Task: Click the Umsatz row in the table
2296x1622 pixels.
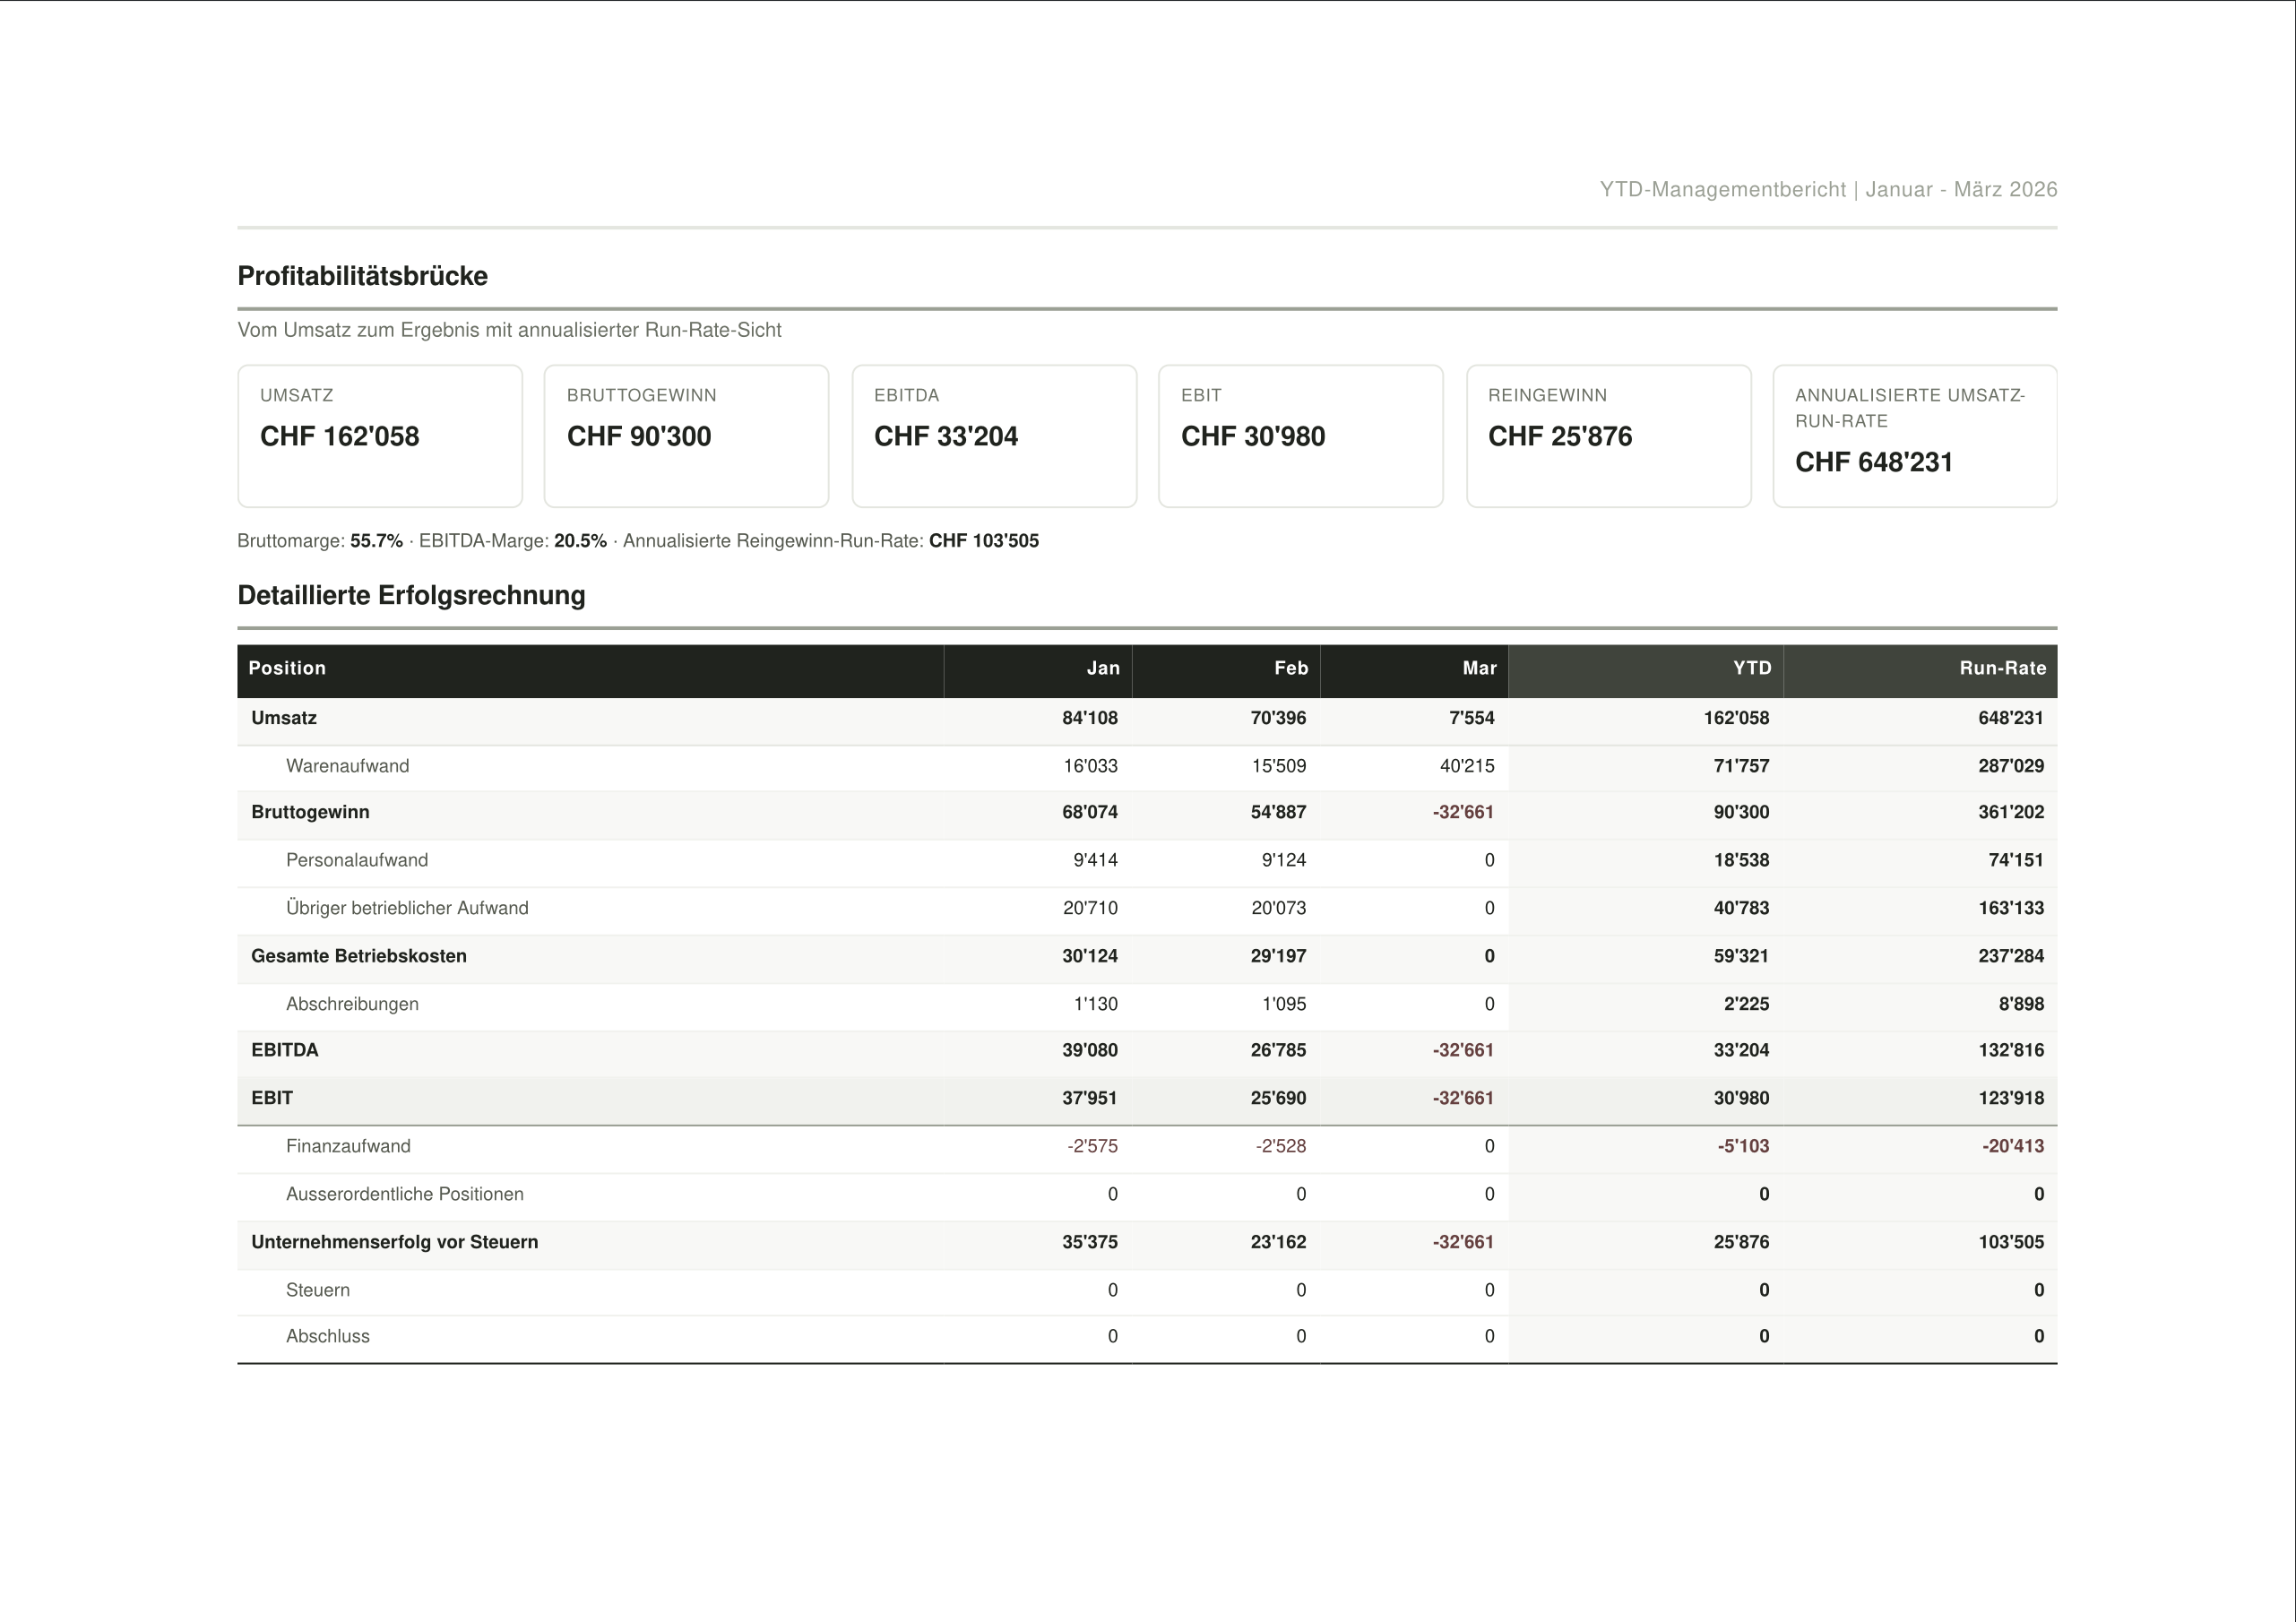Action: [700, 717]
